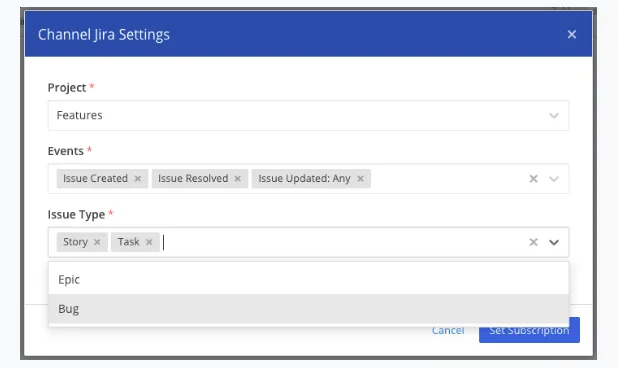Click the Story tag label
Image resolution: width=618 pixels, height=368 pixels.
(75, 242)
